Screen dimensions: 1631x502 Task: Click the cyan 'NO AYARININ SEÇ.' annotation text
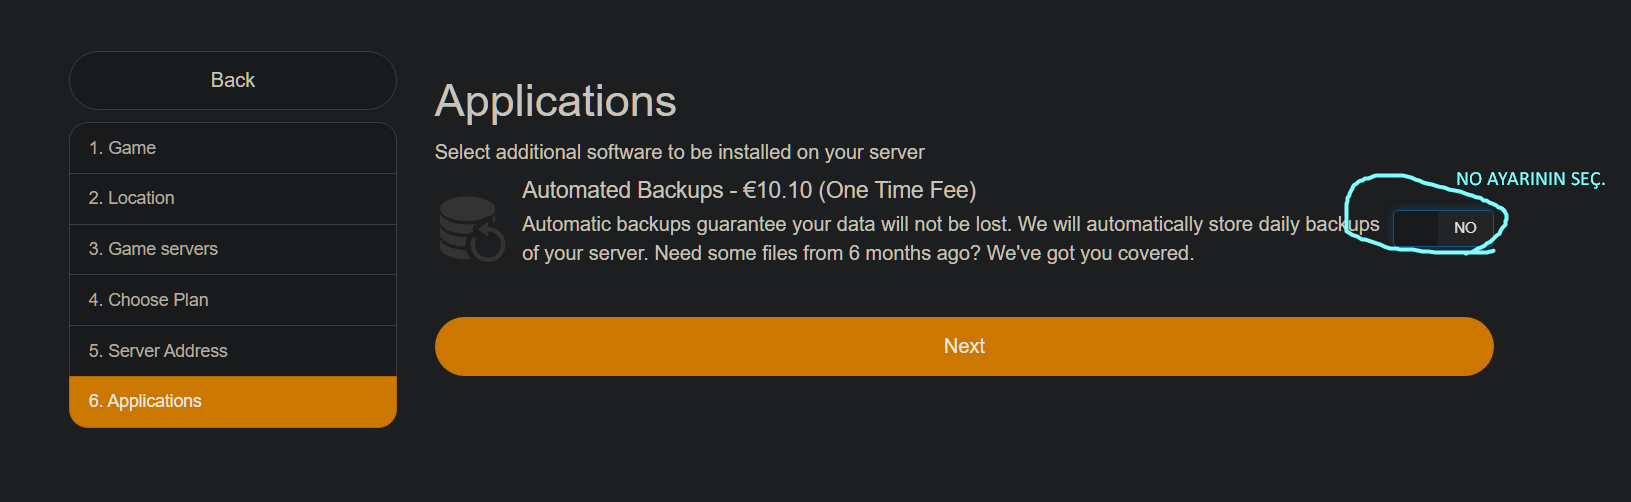click(1530, 179)
